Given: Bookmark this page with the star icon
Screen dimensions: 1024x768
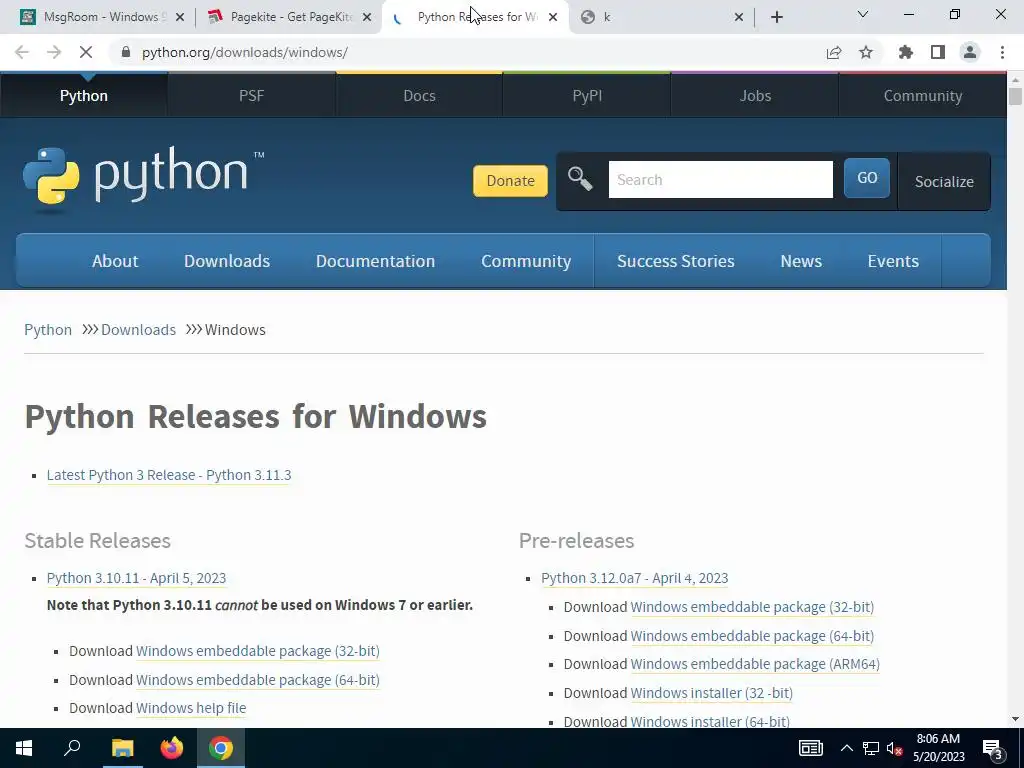Looking at the screenshot, I should [866, 52].
